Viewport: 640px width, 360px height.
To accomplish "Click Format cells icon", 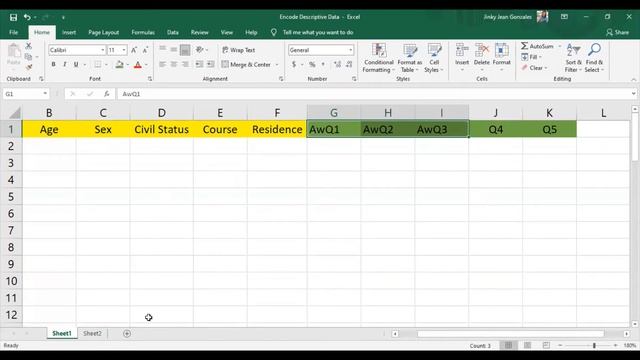I will coord(502,50).
